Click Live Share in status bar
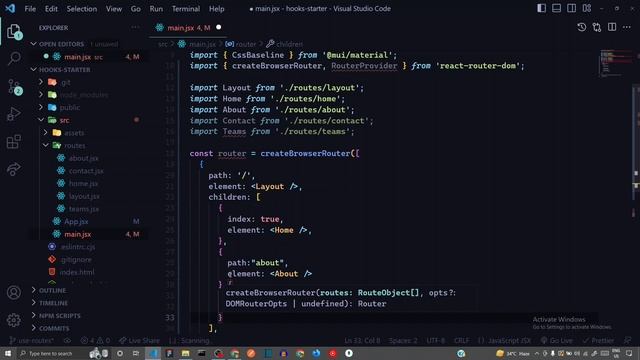Image resolution: width=640 pixels, height=360 pixels. tap(139, 340)
